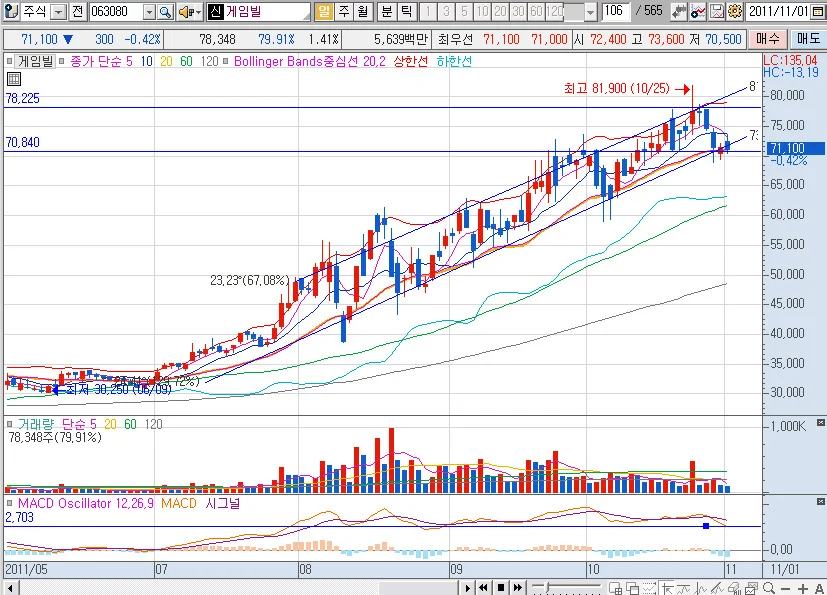Click the 매수 buy button
Viewport: 827px width, 595px height.
pyautogui.click(x=767, y=39)
